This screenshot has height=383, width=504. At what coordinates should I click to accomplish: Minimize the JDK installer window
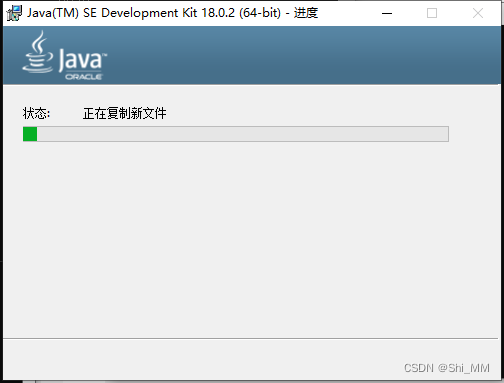387,13
